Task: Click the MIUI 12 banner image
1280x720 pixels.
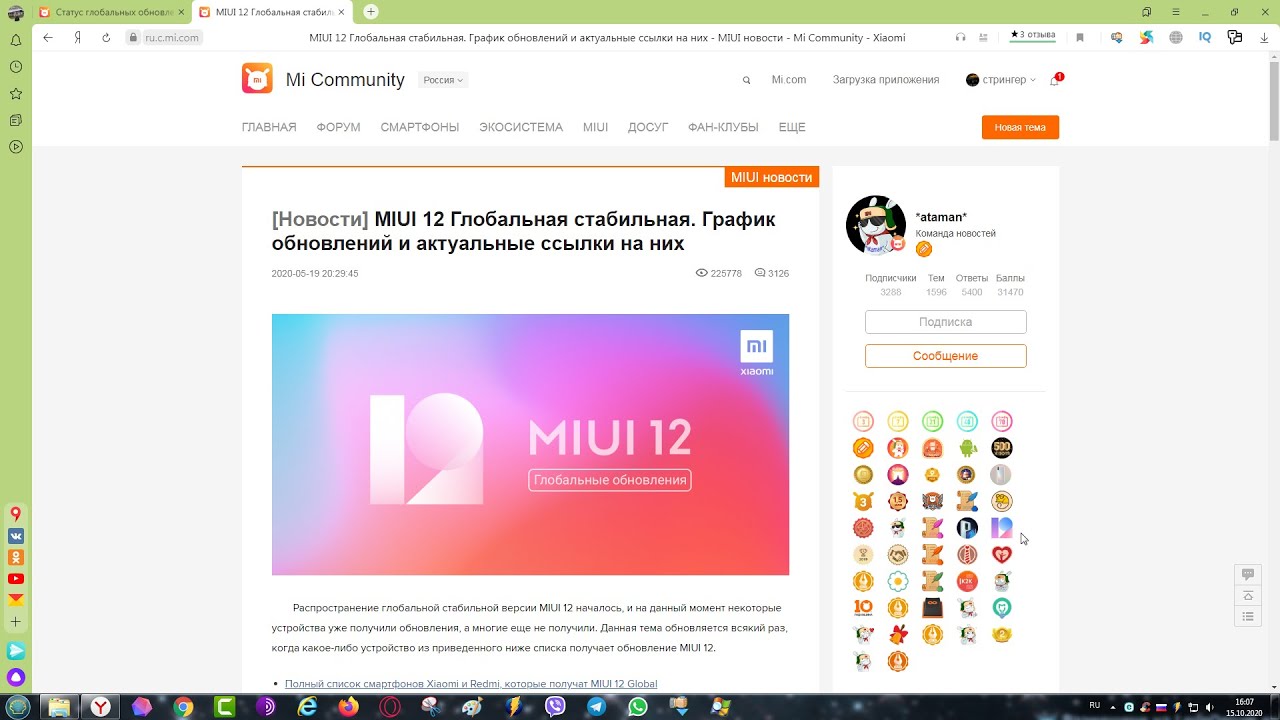Action: click(530, 445)
